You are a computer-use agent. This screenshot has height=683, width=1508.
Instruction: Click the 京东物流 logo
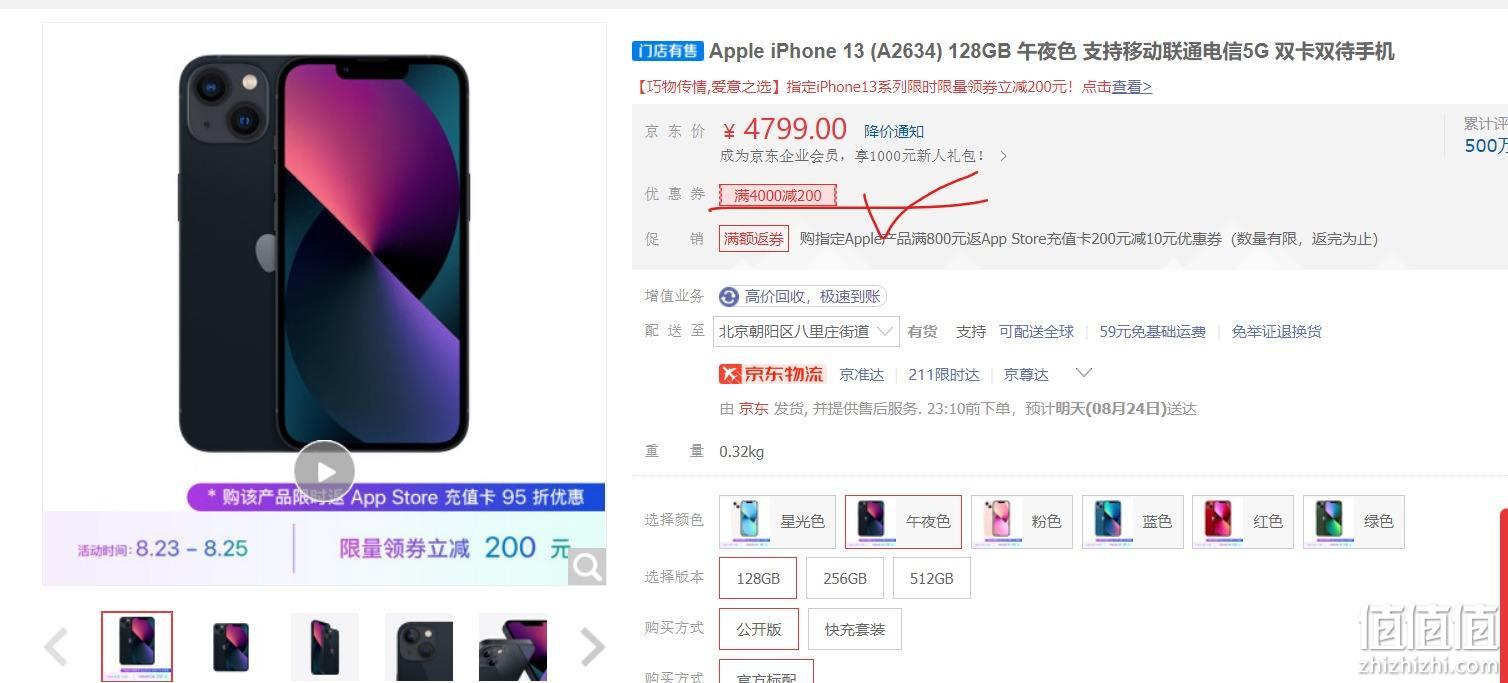pos(772,374)
